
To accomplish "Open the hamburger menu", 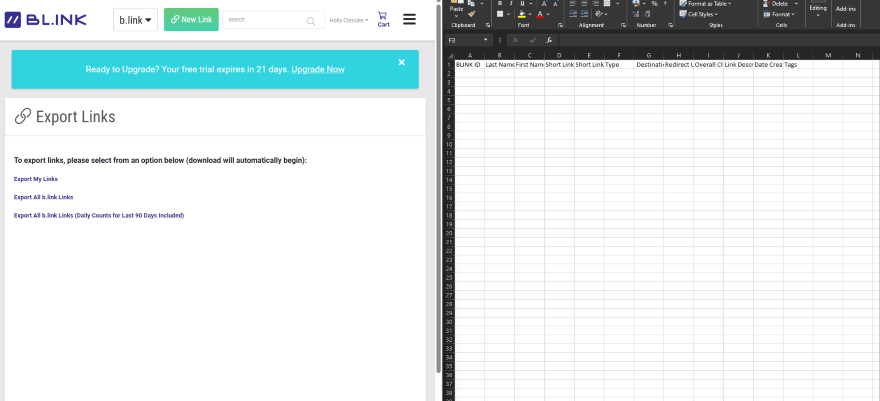I will [x=409, y=19].
